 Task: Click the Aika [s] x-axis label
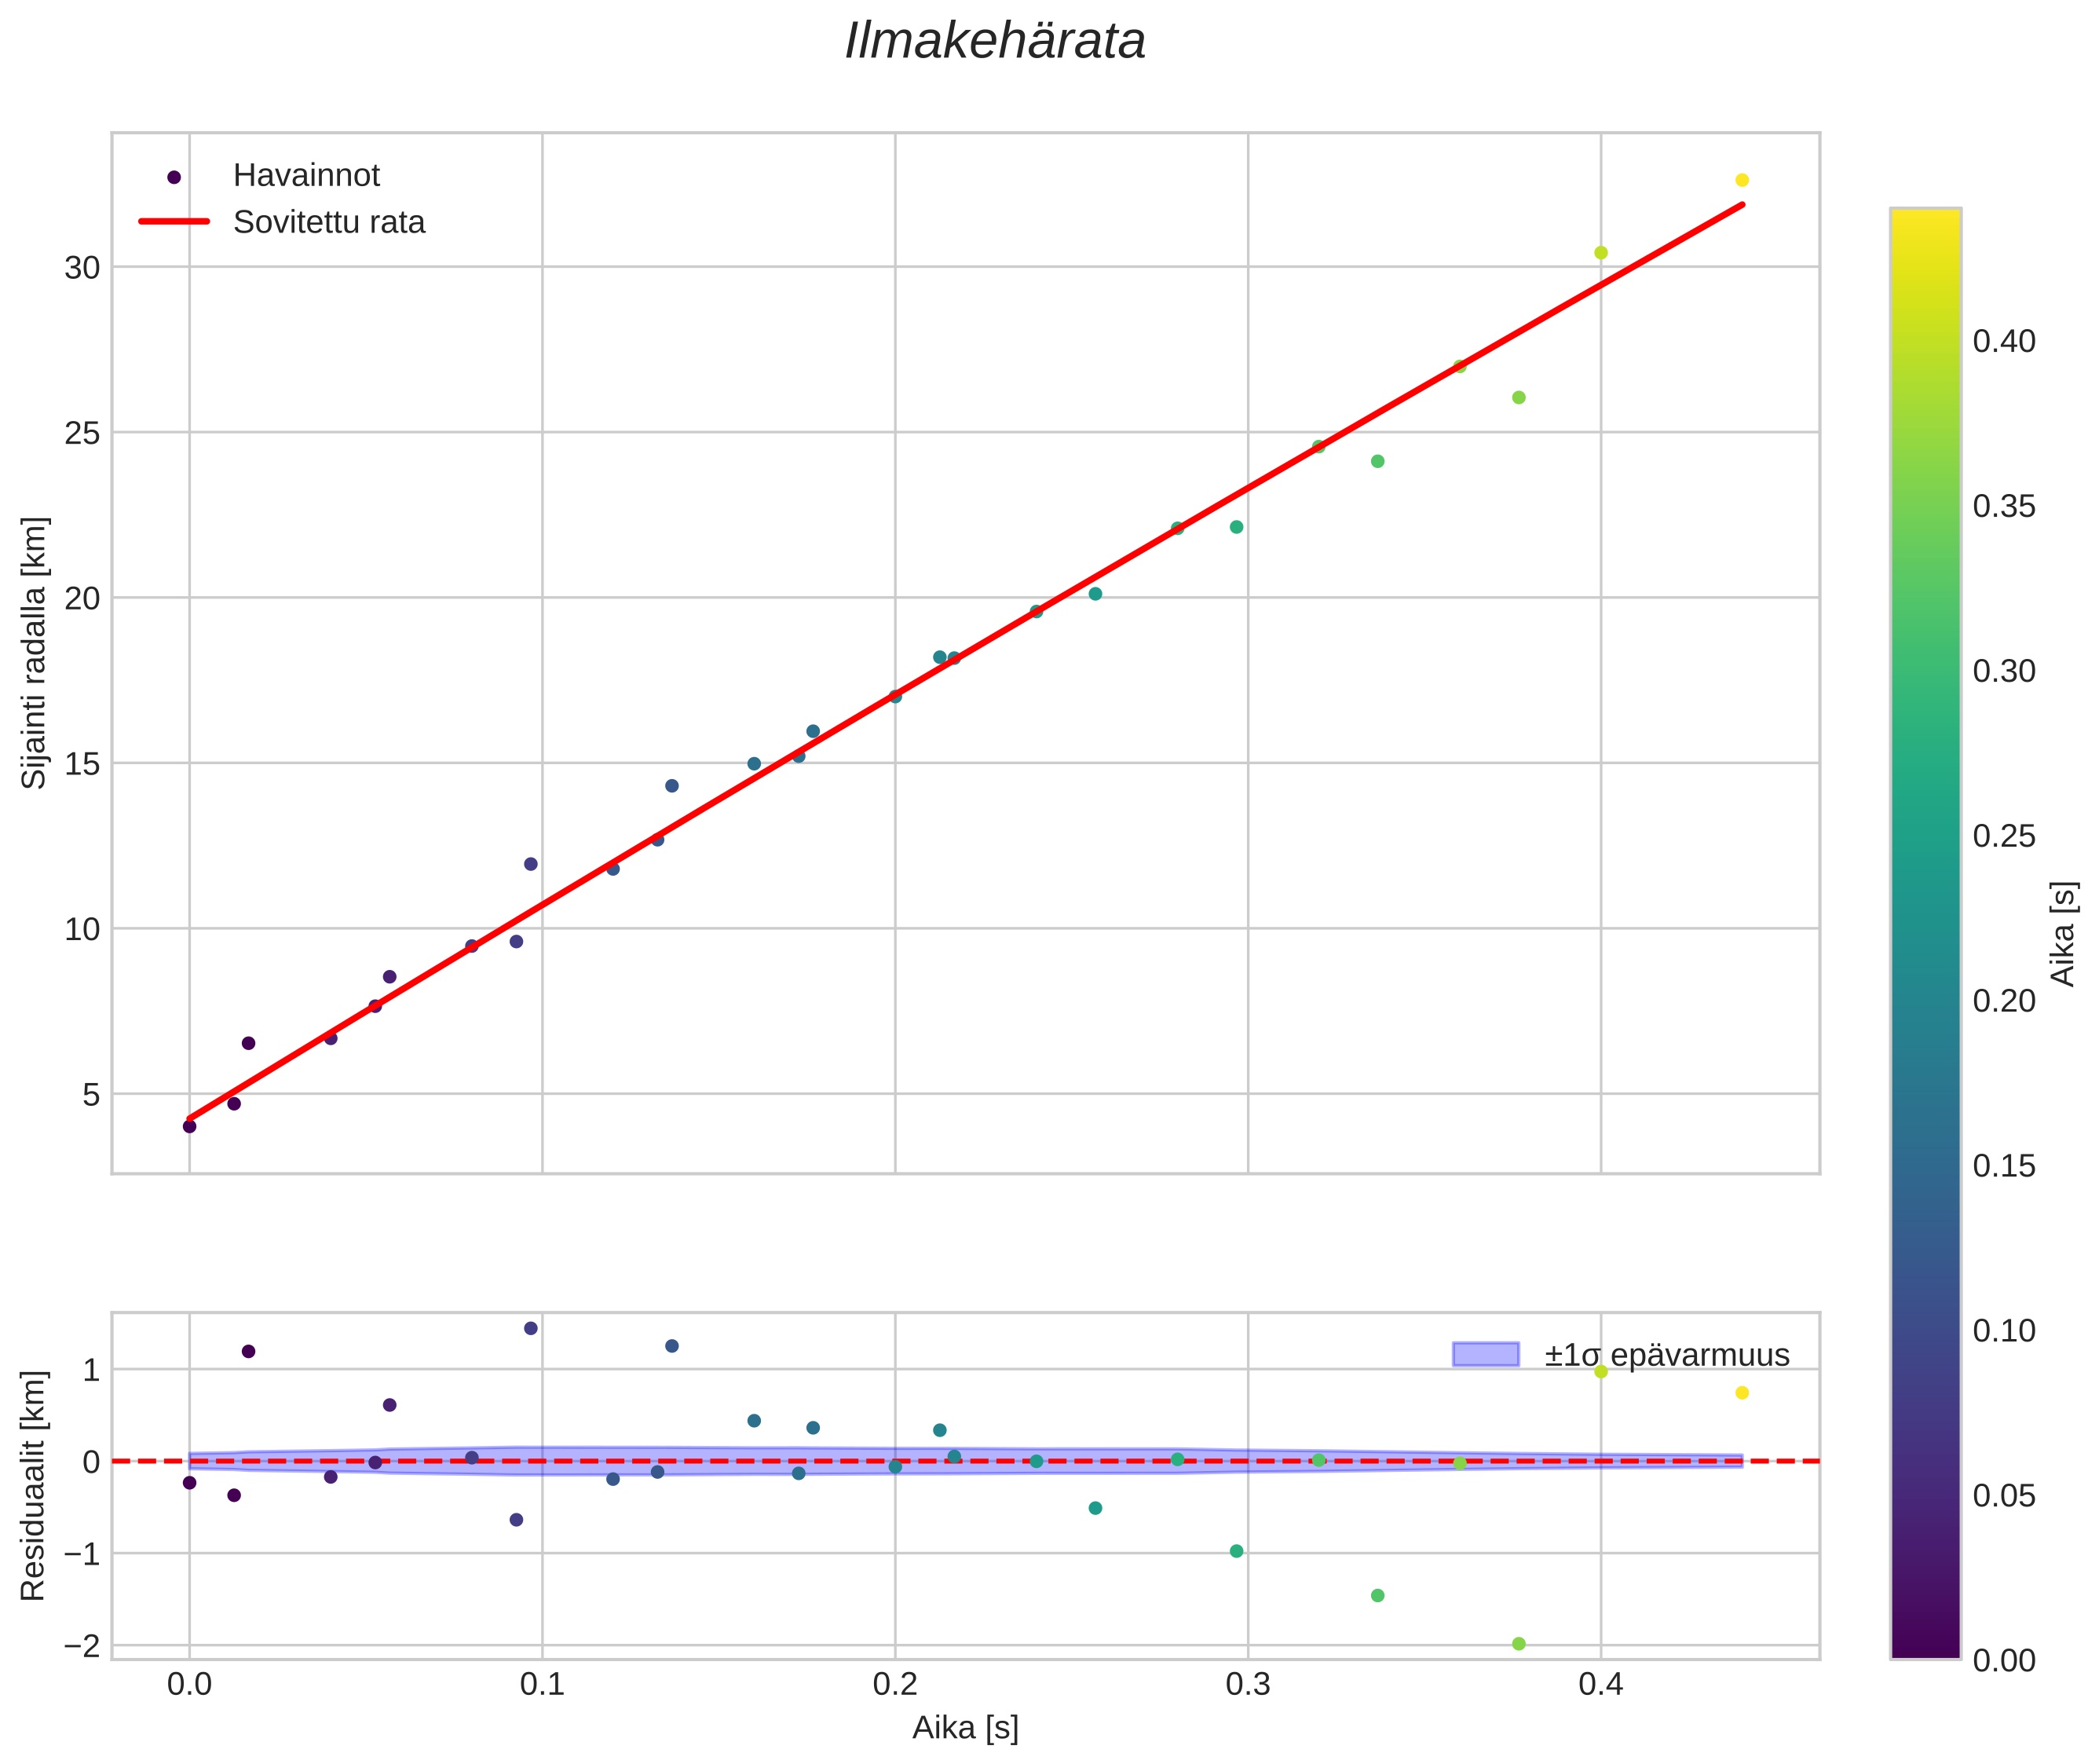coord(965,1727)
